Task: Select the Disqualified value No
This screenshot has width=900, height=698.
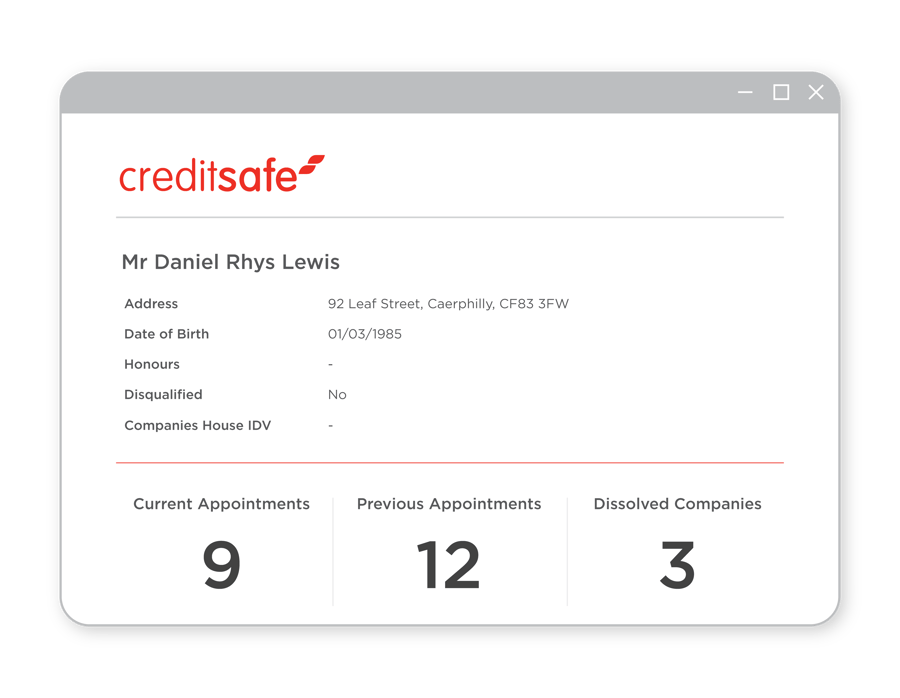Action: pyautogui.click(x=337, y=395)
